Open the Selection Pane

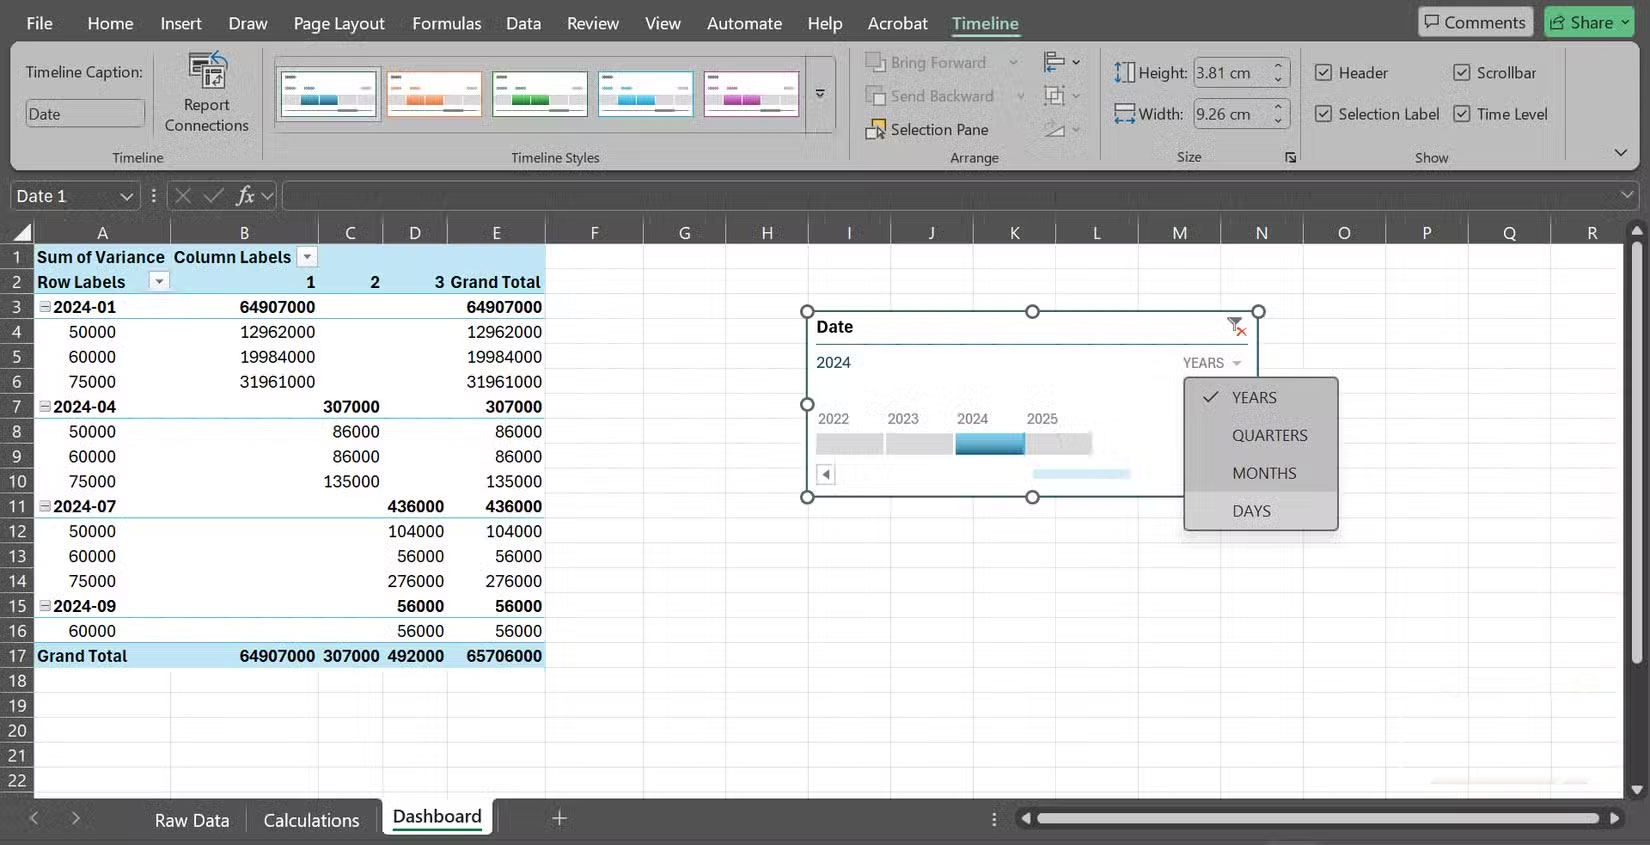927,130
